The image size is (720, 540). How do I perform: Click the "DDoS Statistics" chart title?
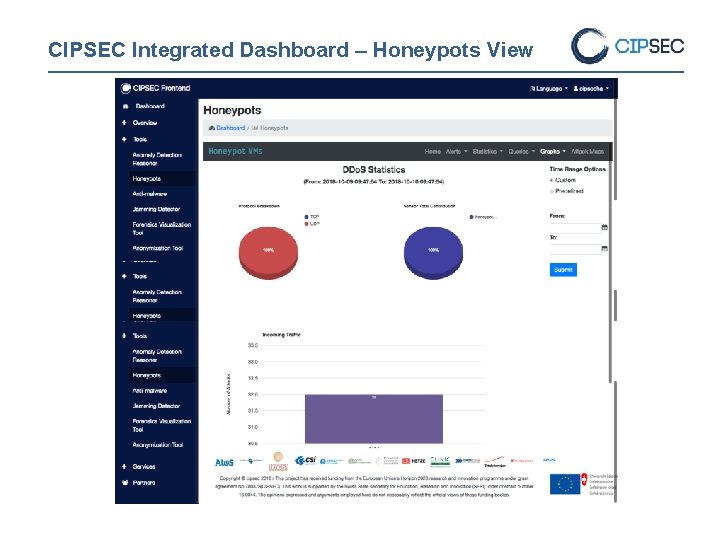click(x=374, y=170)
